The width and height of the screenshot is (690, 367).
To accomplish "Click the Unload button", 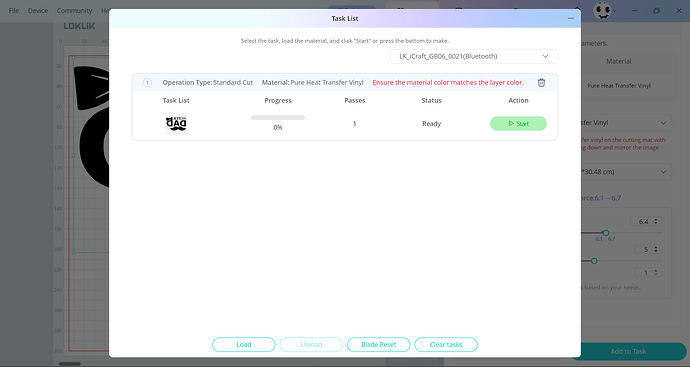I will [311, 345].
